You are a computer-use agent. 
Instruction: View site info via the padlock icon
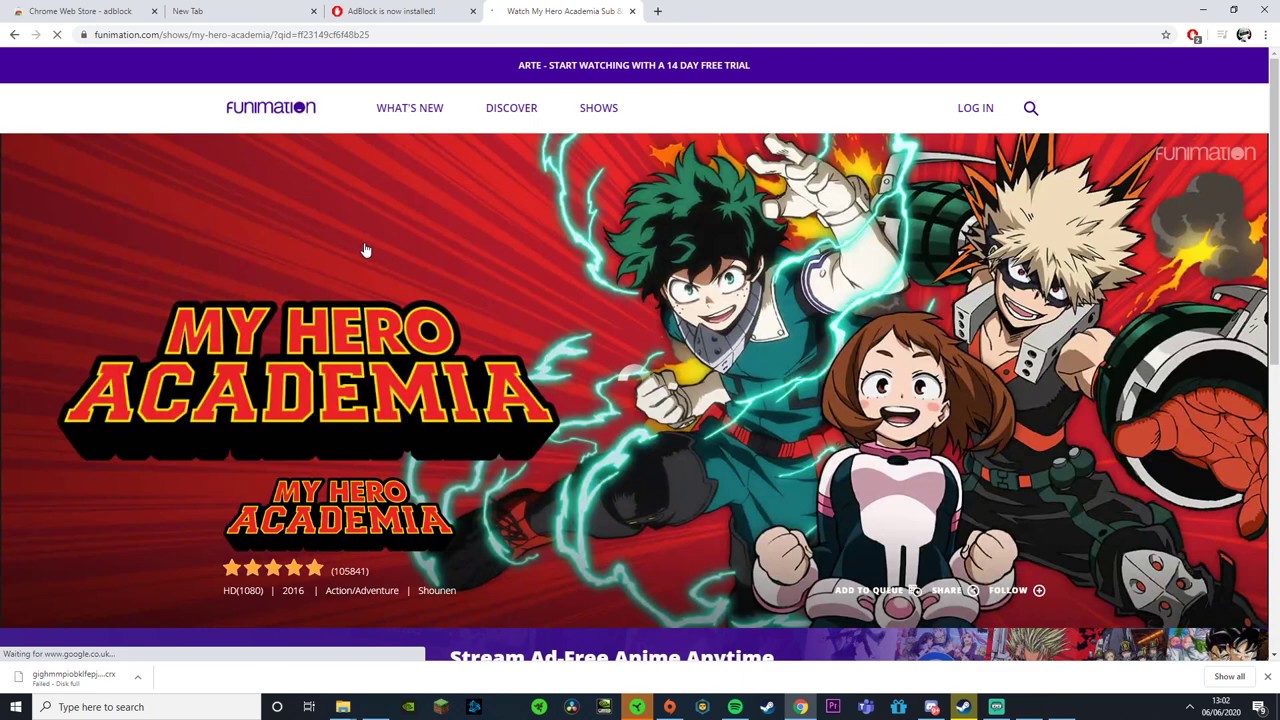coord(84,35)
